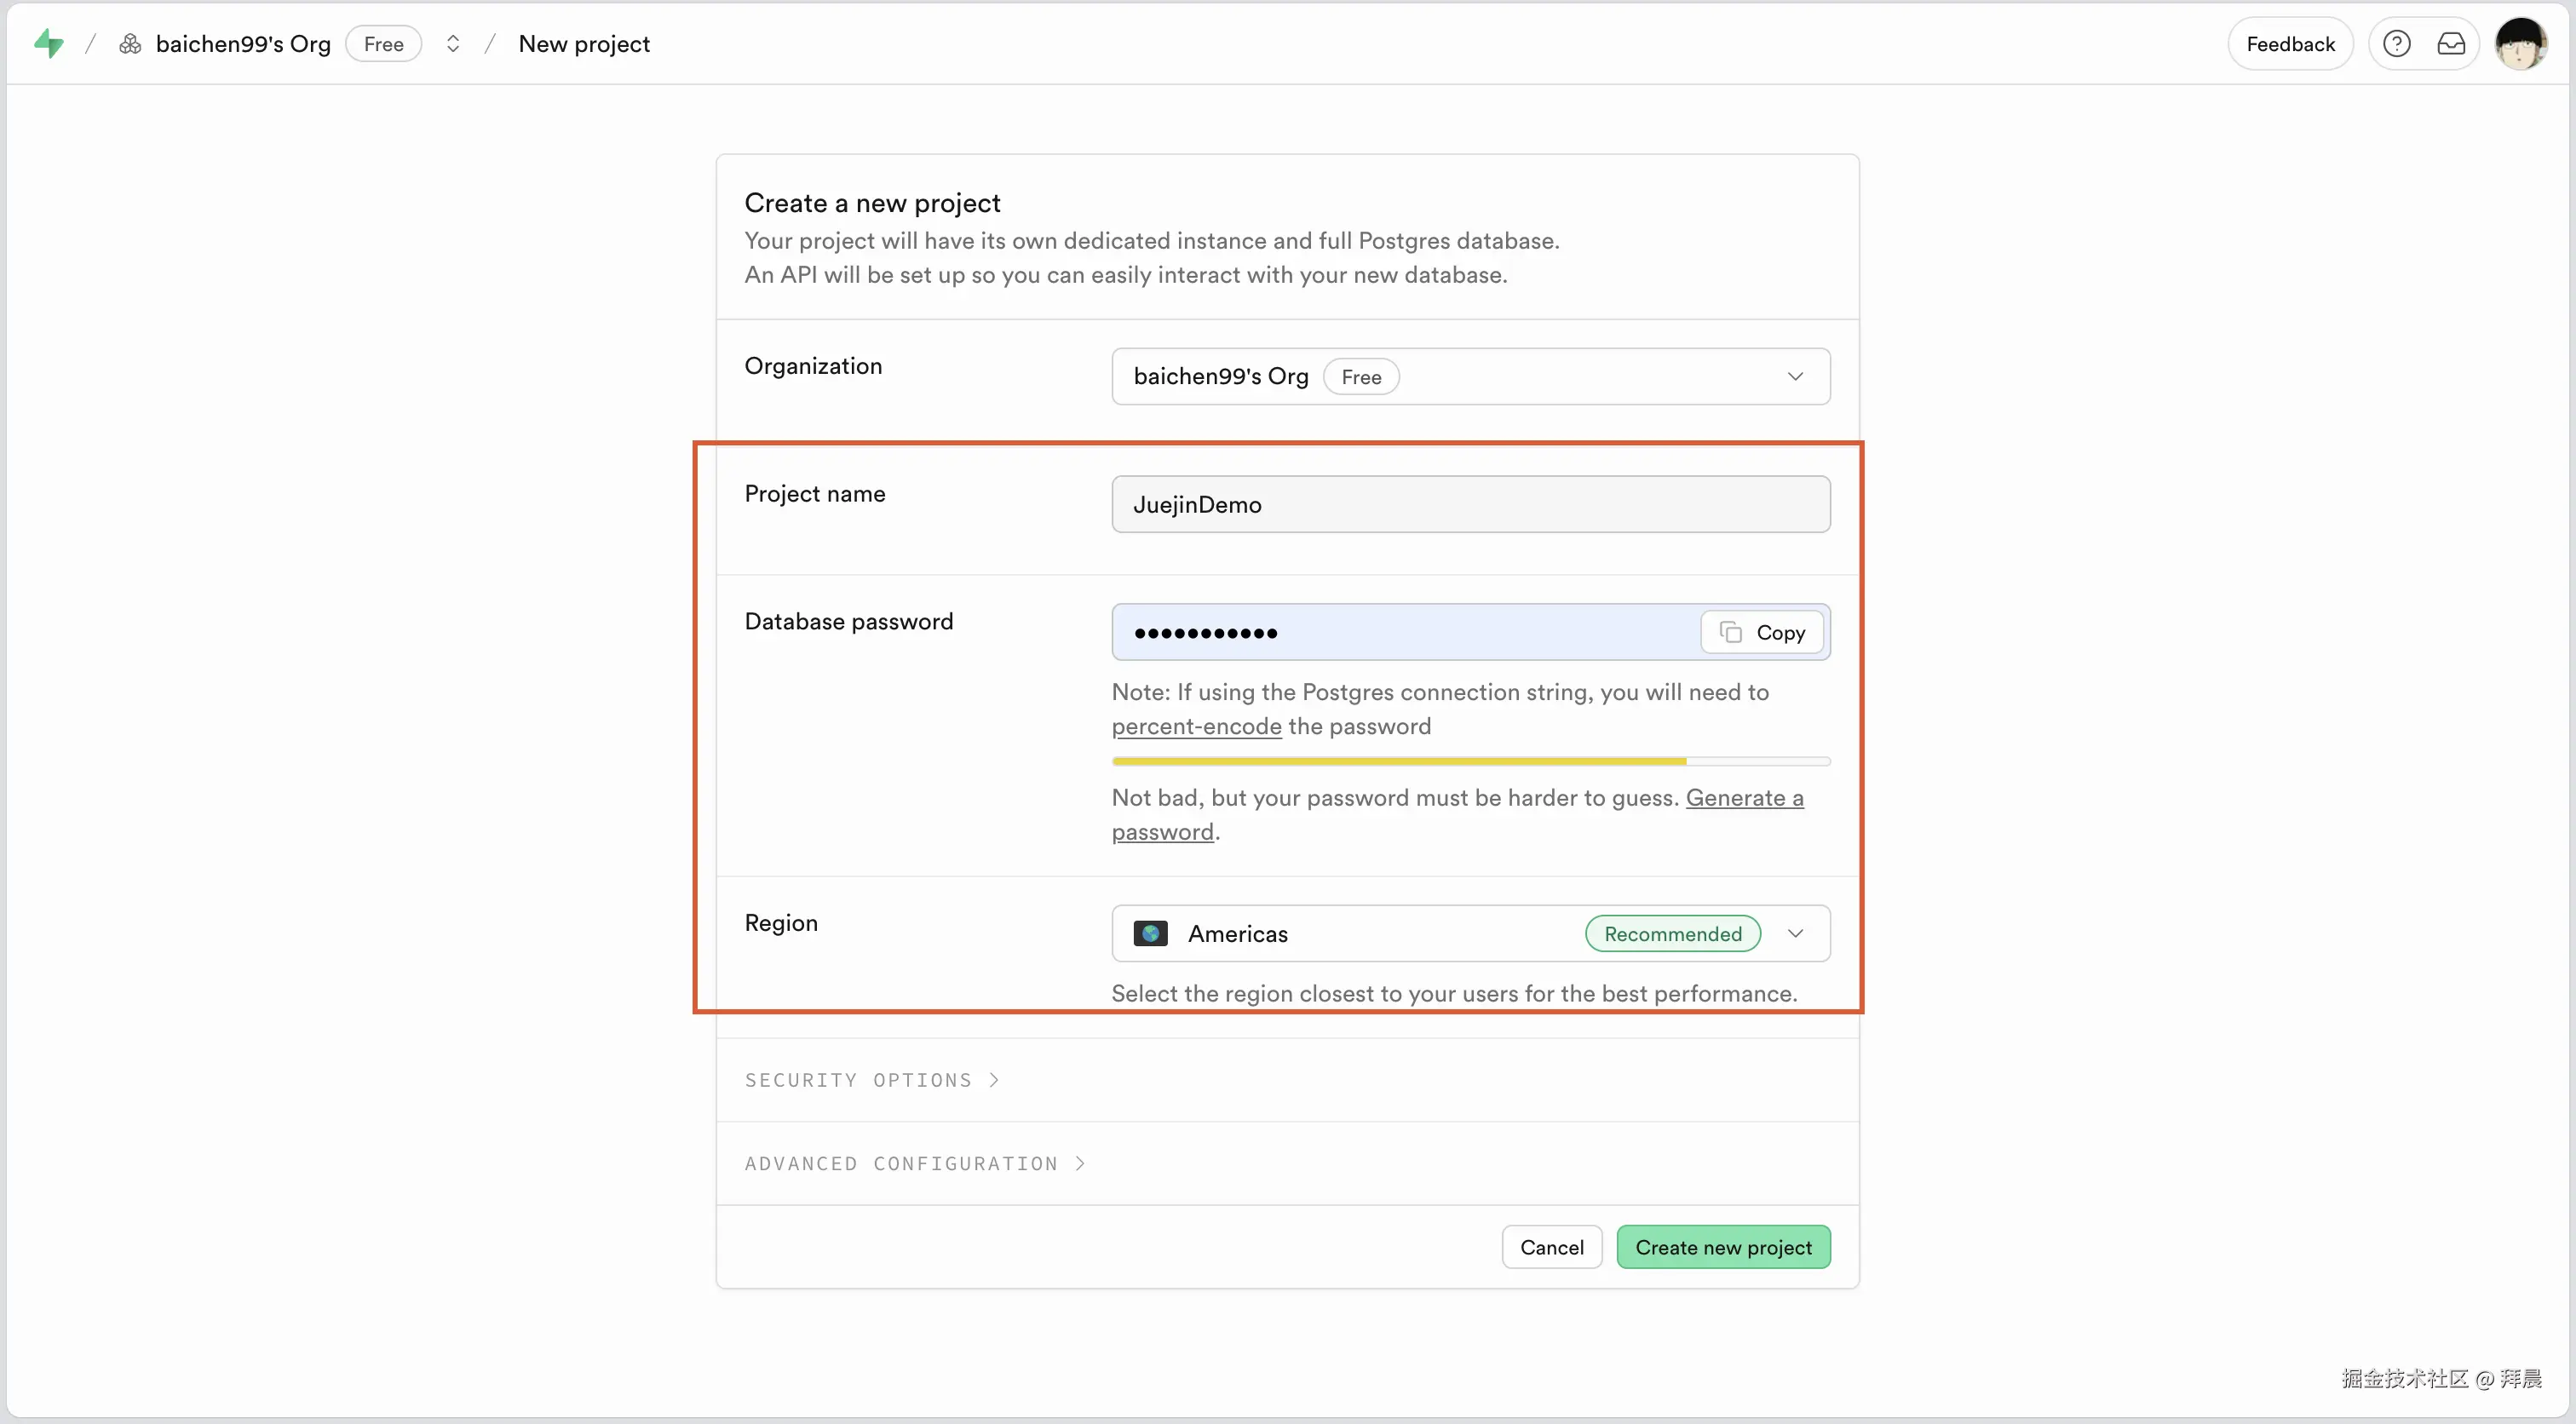
Task: Click the globe icon beside Americas
Action: pos(1150,933)
